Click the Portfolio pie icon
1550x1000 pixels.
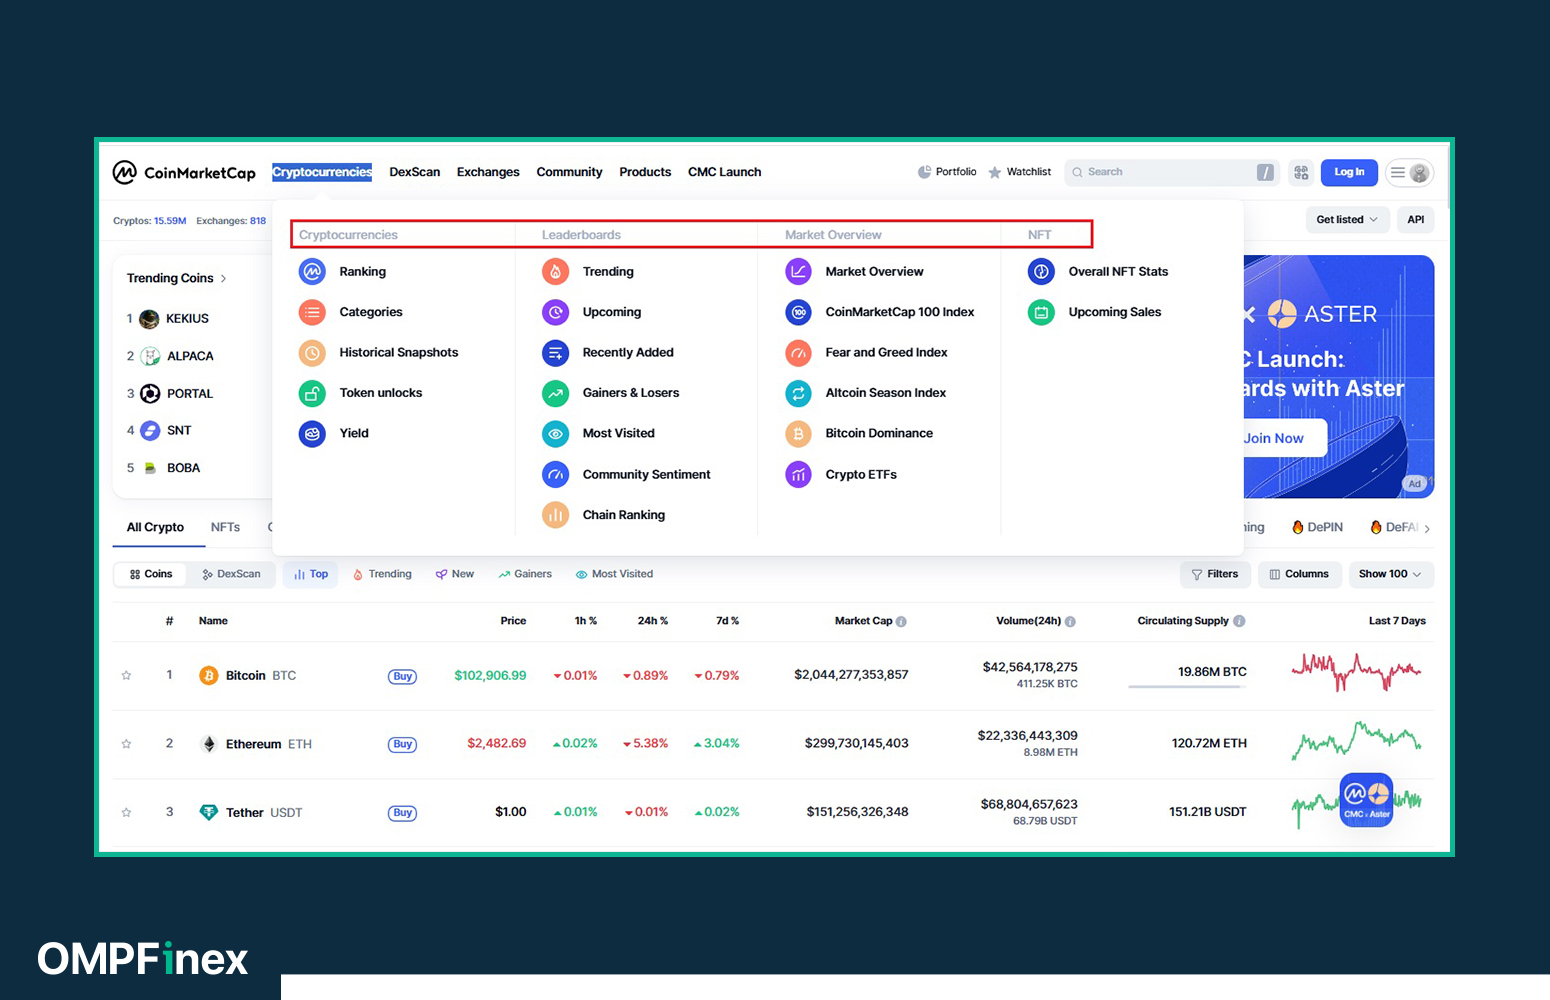coord(924,172)
